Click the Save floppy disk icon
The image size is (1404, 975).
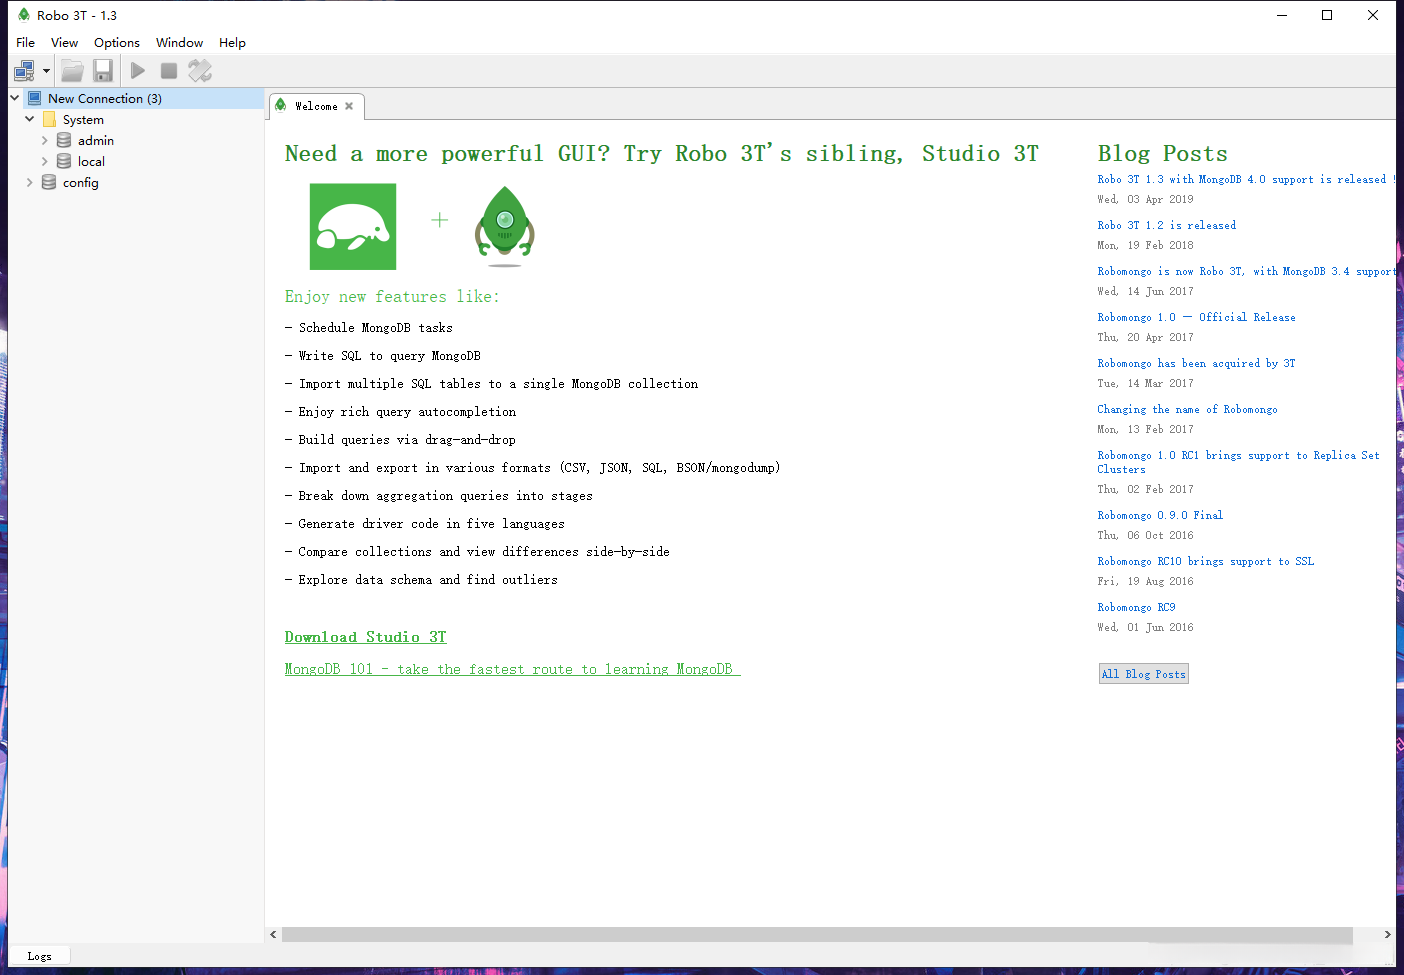point(103,71)
